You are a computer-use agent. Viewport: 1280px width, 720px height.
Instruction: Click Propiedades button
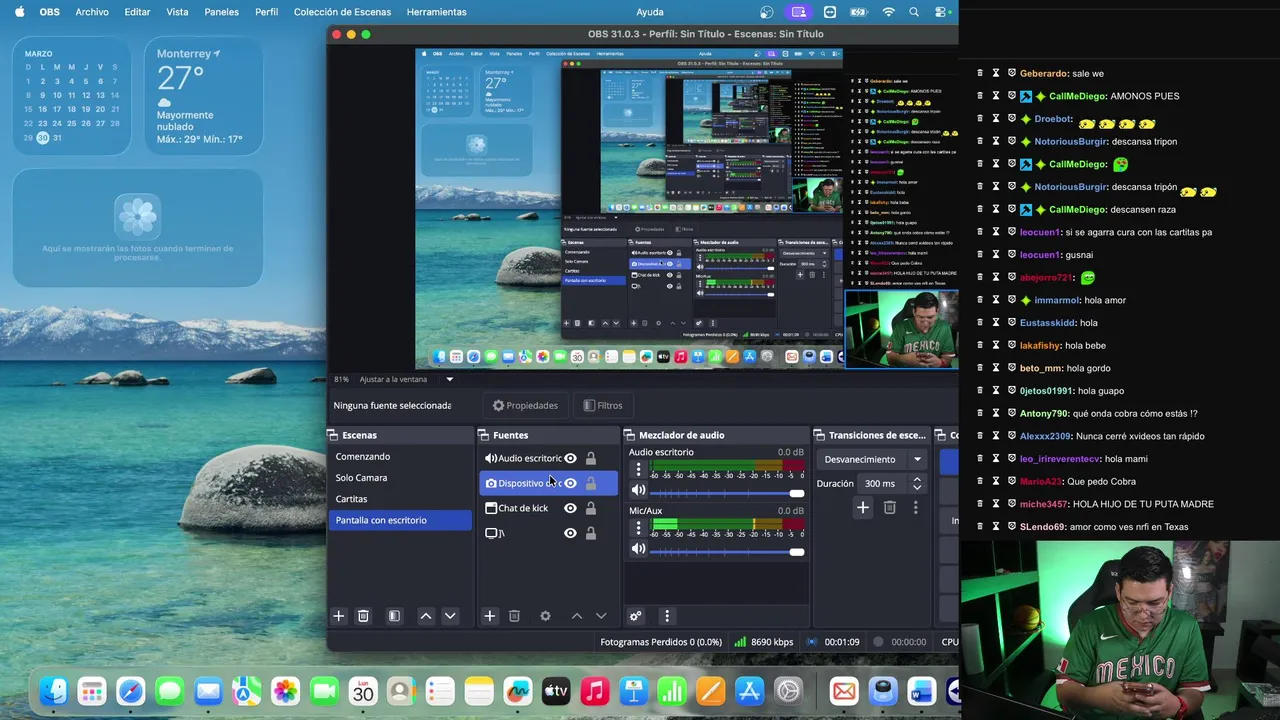[525, 405]
